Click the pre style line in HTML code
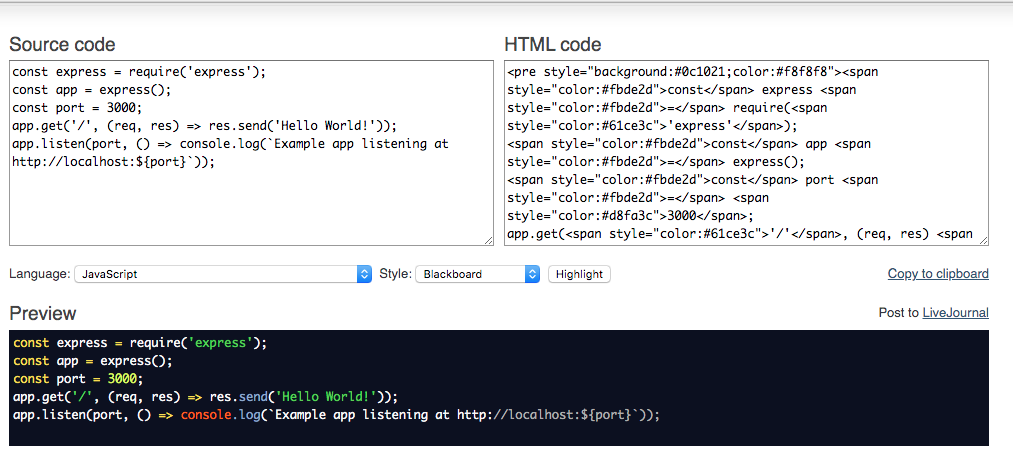The image size is (1013, 475). (693, 72)
